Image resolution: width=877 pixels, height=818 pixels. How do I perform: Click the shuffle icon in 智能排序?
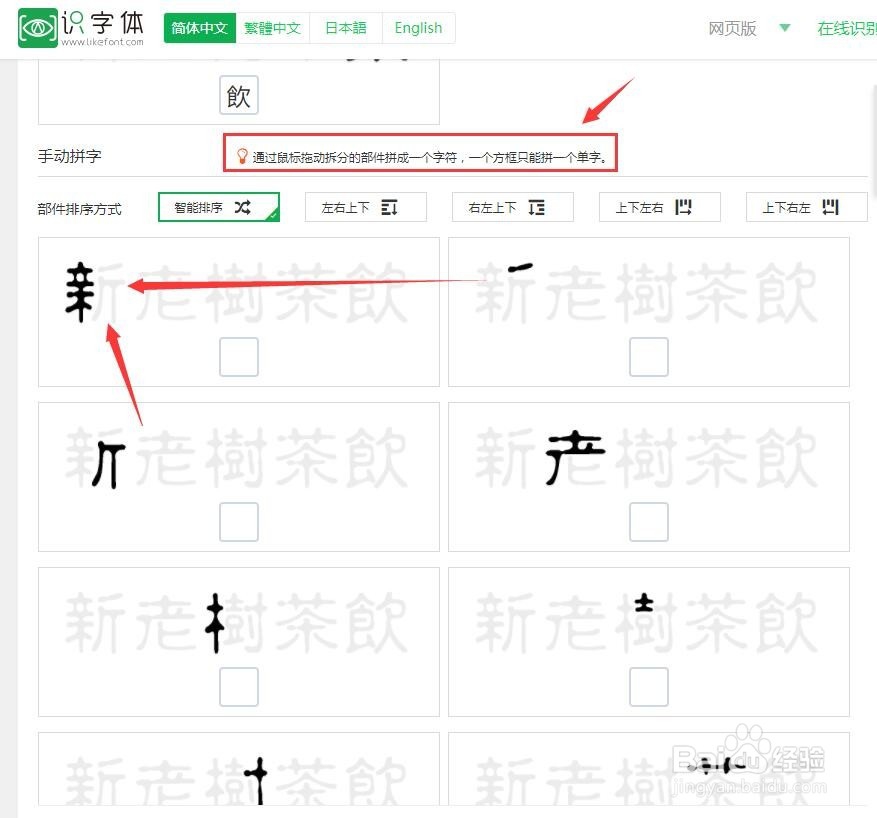(x=243, y=207)
